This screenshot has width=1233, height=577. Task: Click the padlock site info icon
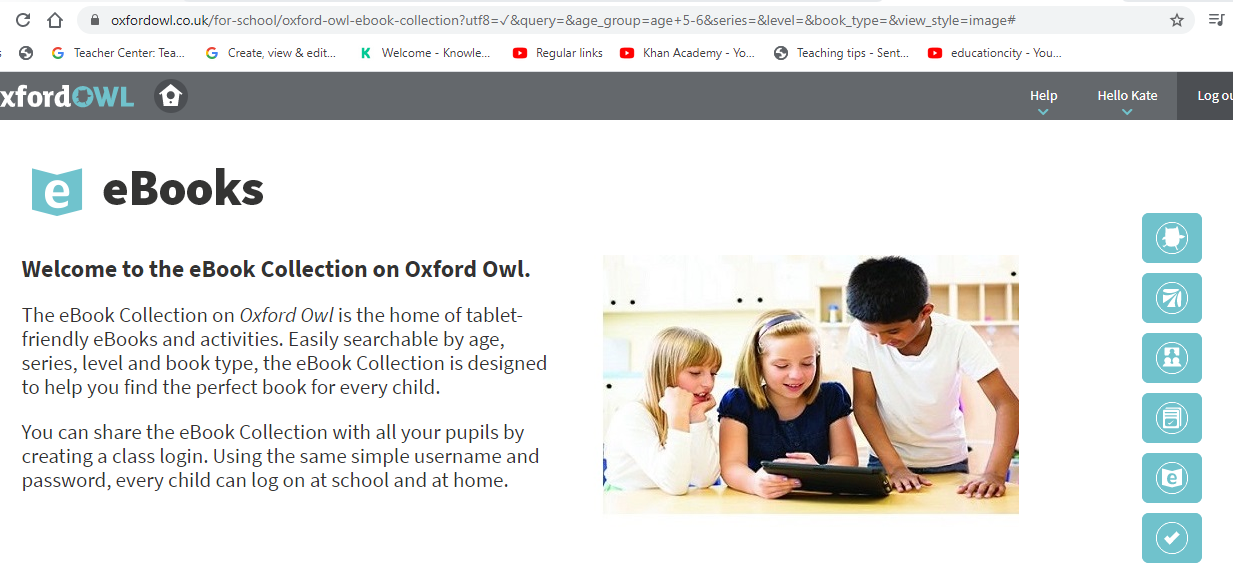tap(95, 20)
